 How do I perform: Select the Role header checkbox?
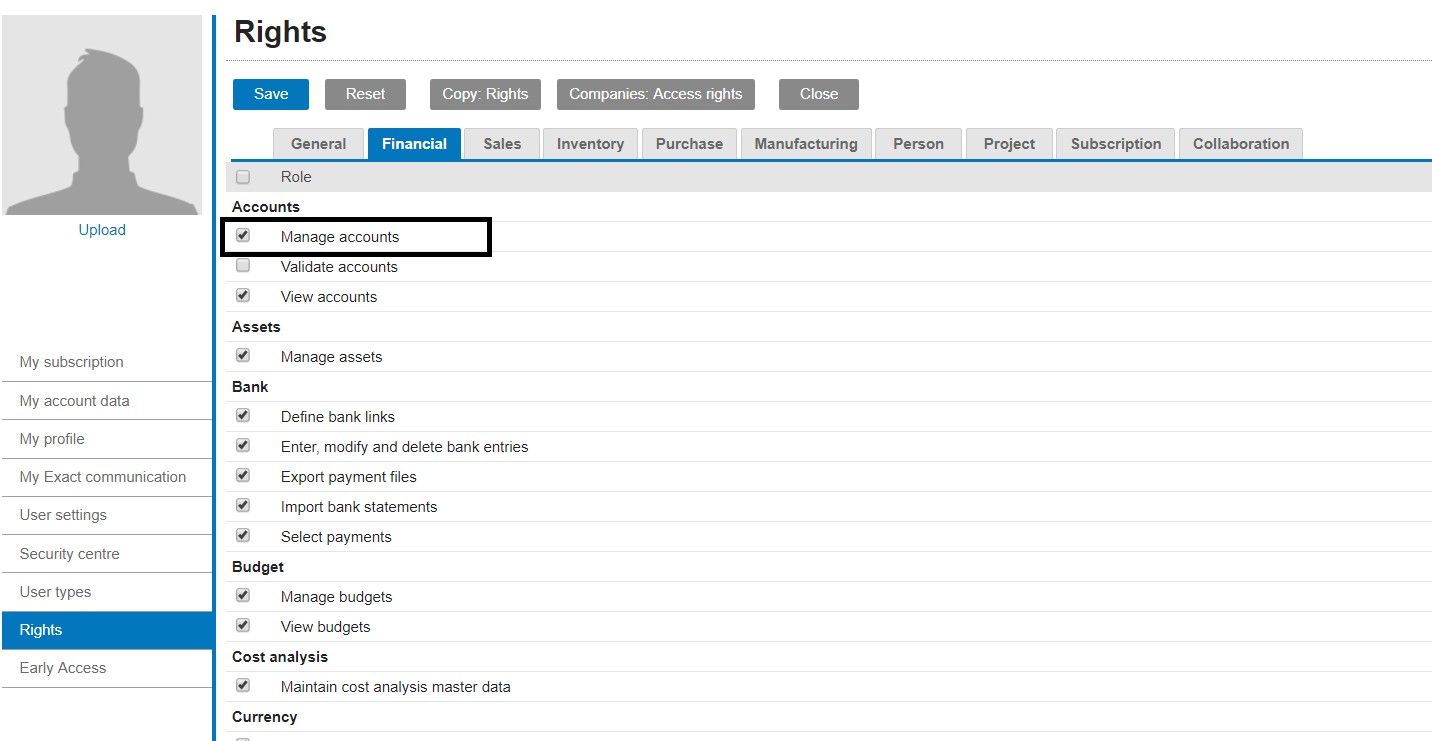point(243,176)
